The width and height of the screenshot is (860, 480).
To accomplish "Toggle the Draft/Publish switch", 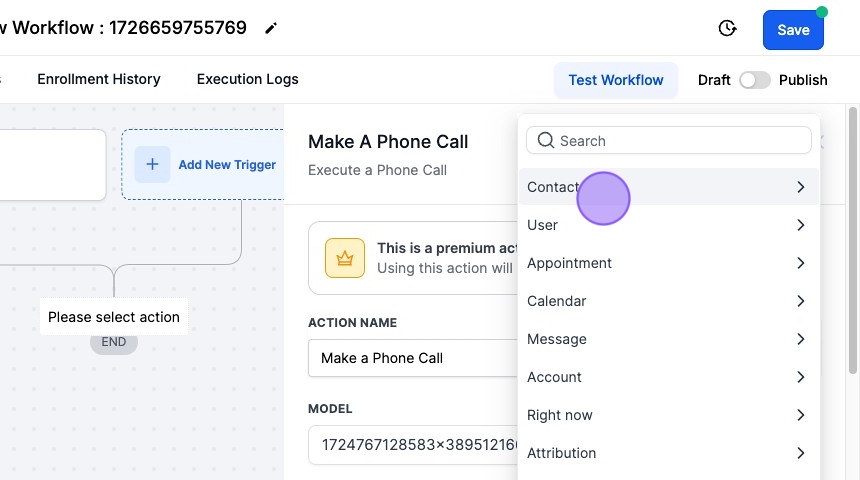I will click(x=755, y=80).
